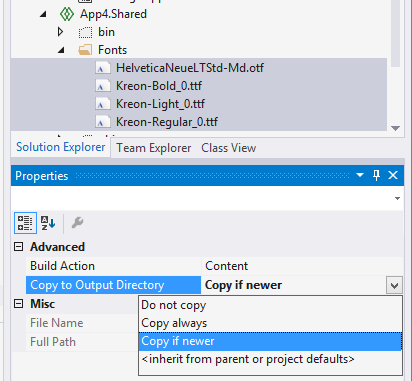The image size is (412, 381).
Task: Collapse the Misc property category
Action: [19, 304]
